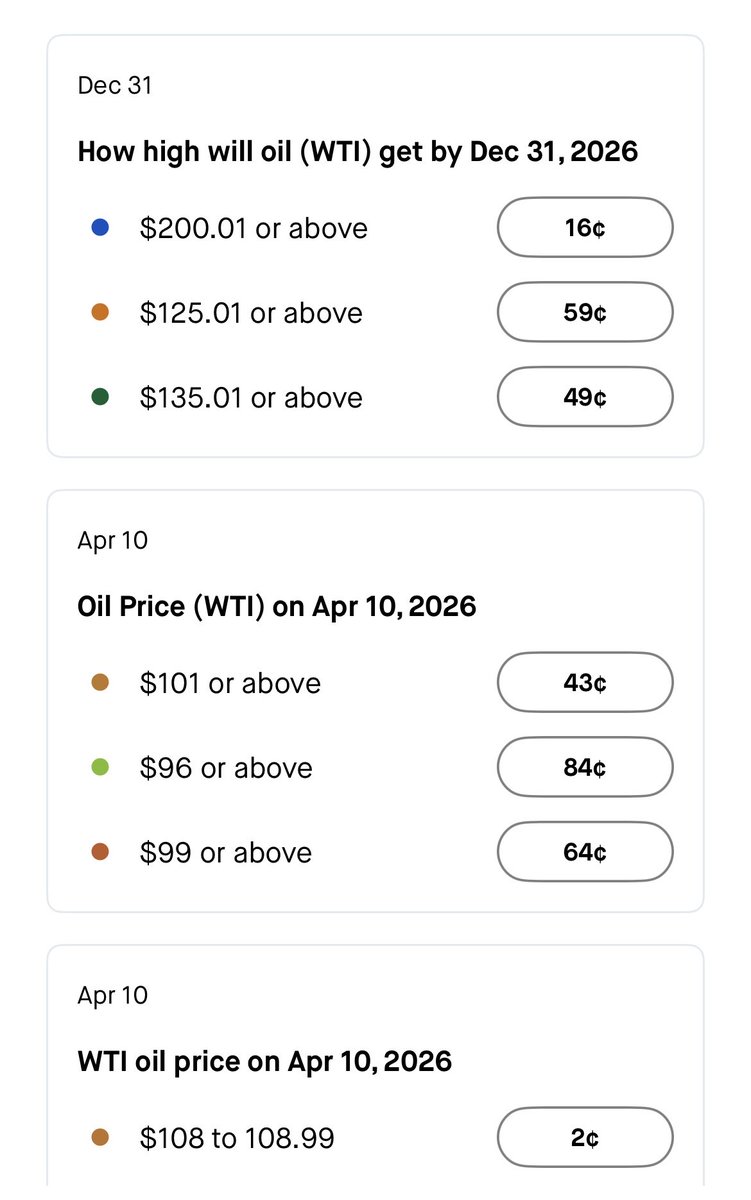This screenshot has height=1200, width=751.
Task: Select the 59¢ button for $125.01
Action: tap(585, 313)
